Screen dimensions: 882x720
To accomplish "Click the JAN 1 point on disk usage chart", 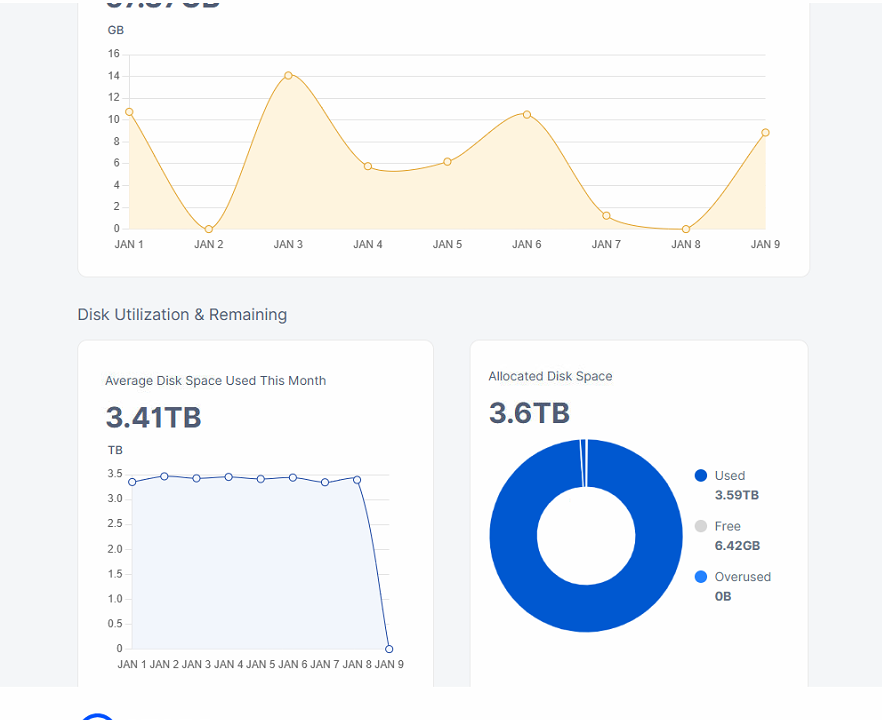I will click(x=132, y=482).
